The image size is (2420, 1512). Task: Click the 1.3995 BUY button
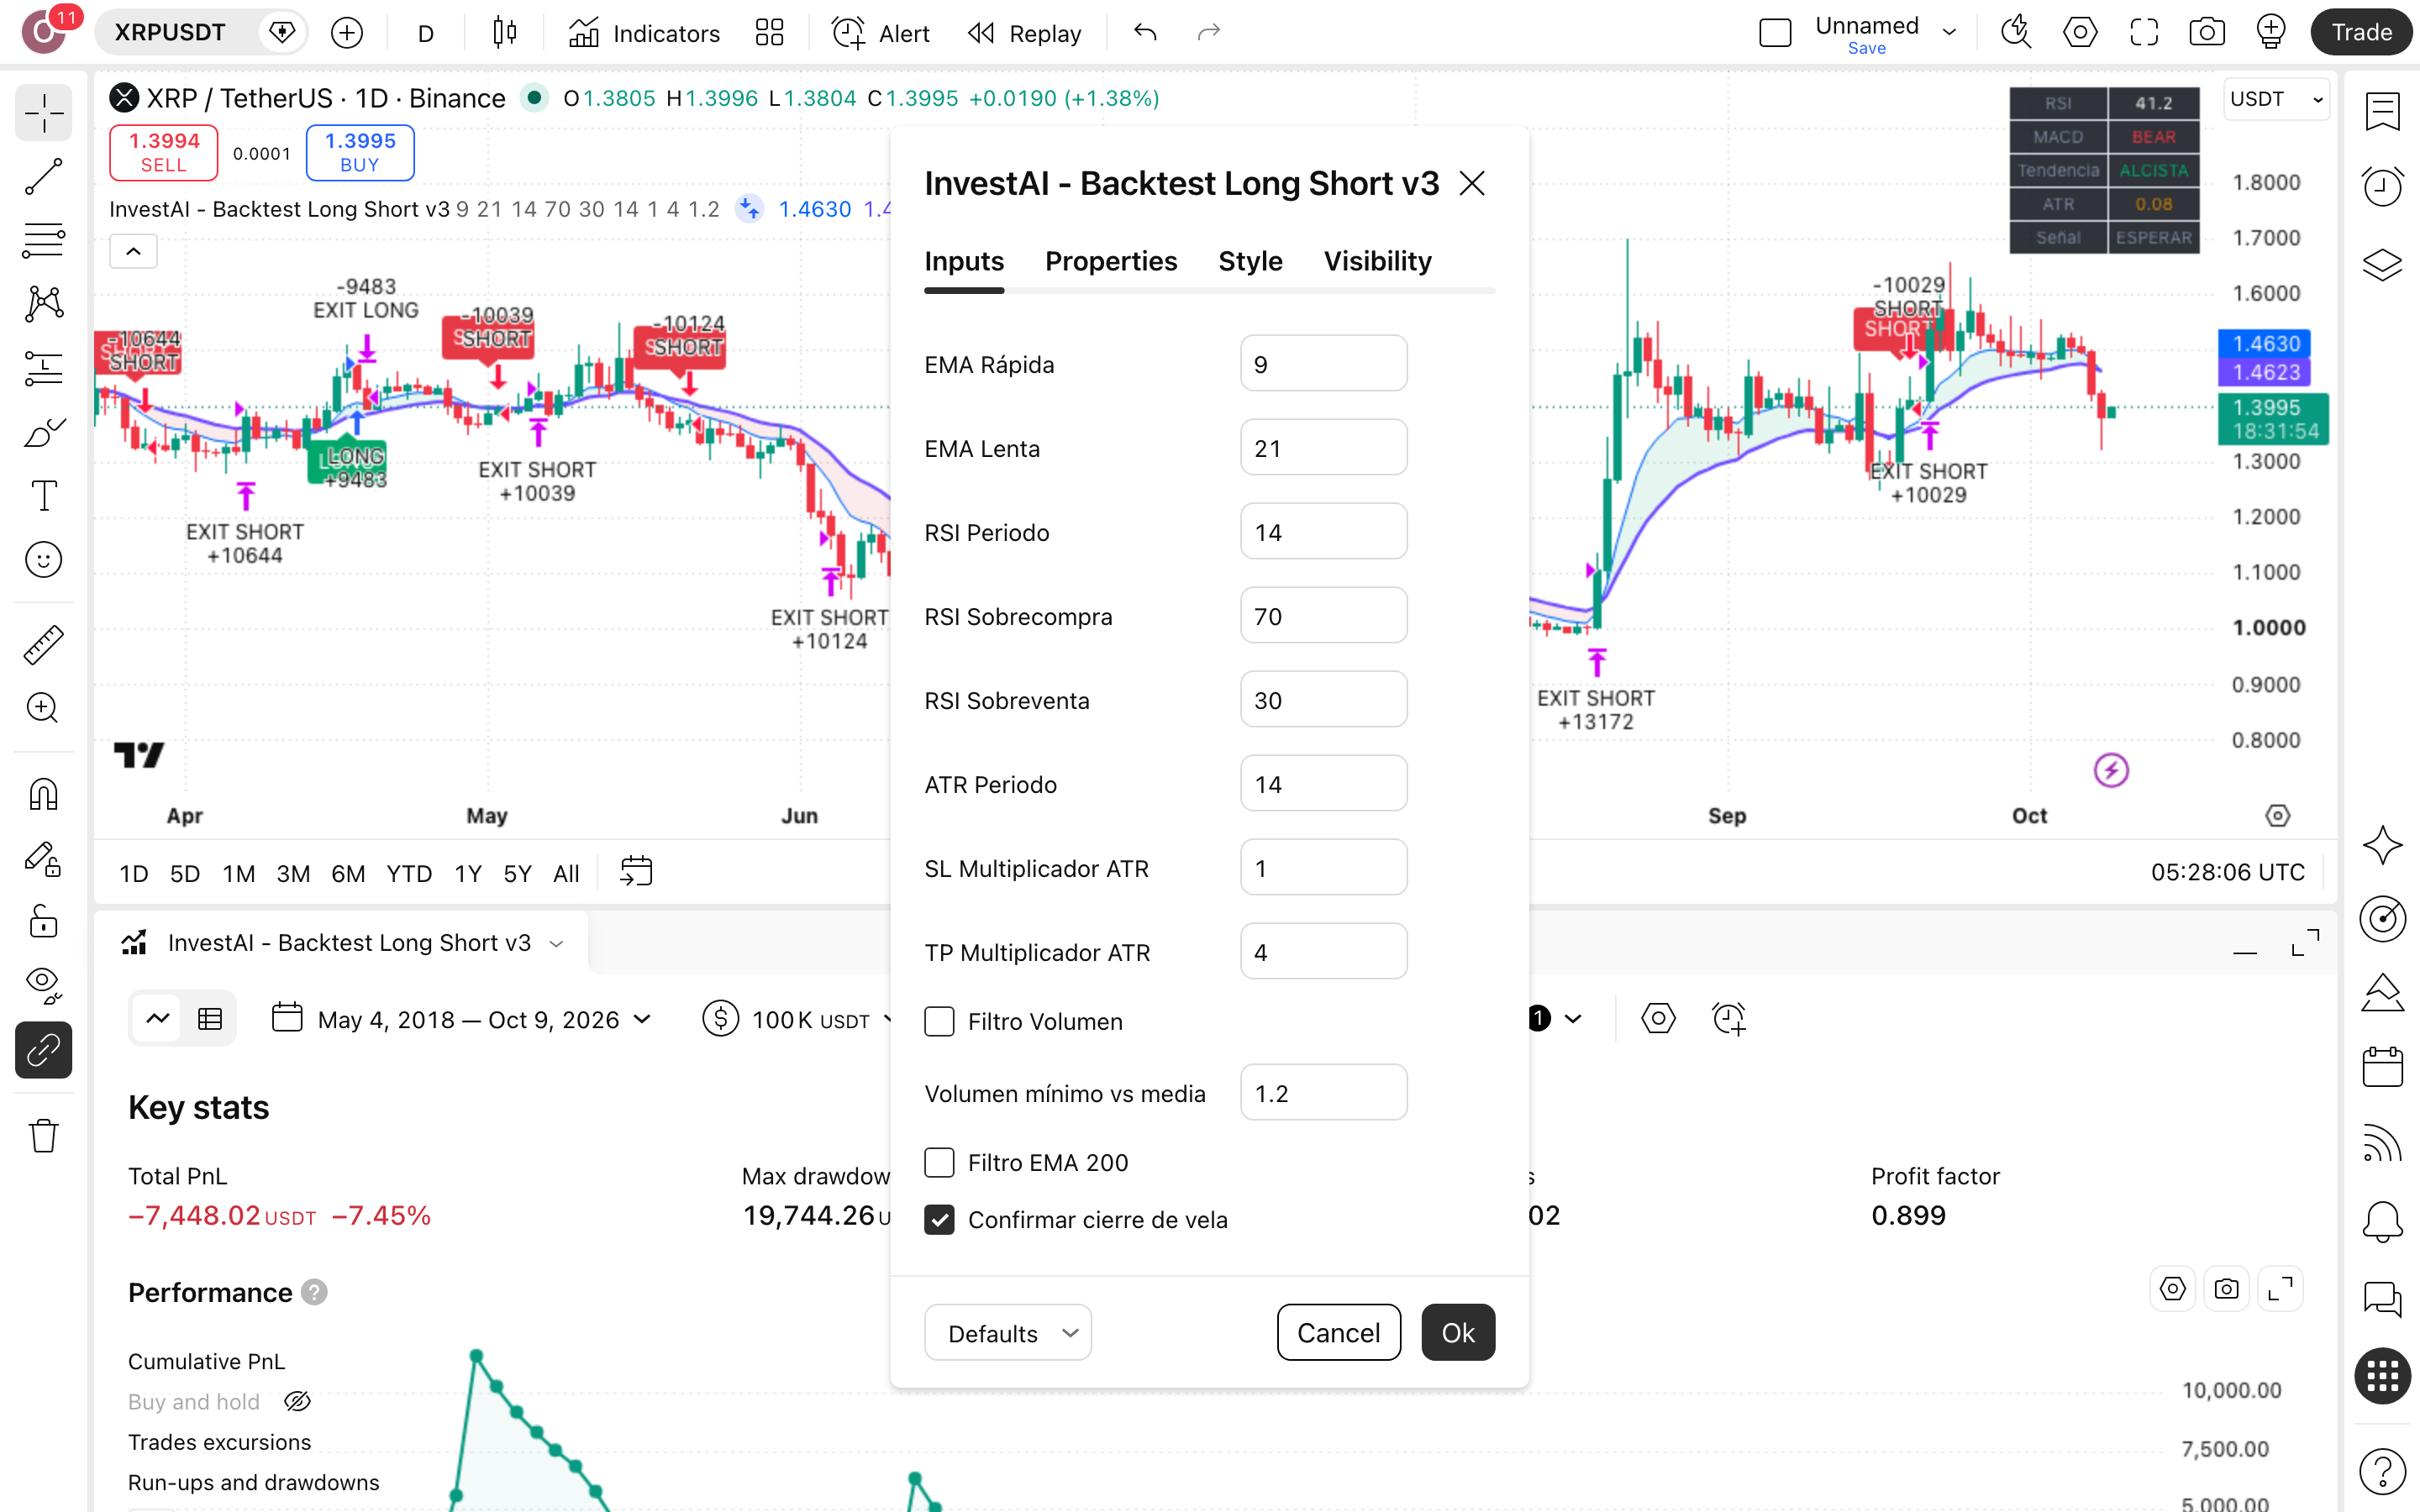click(360, 153)
